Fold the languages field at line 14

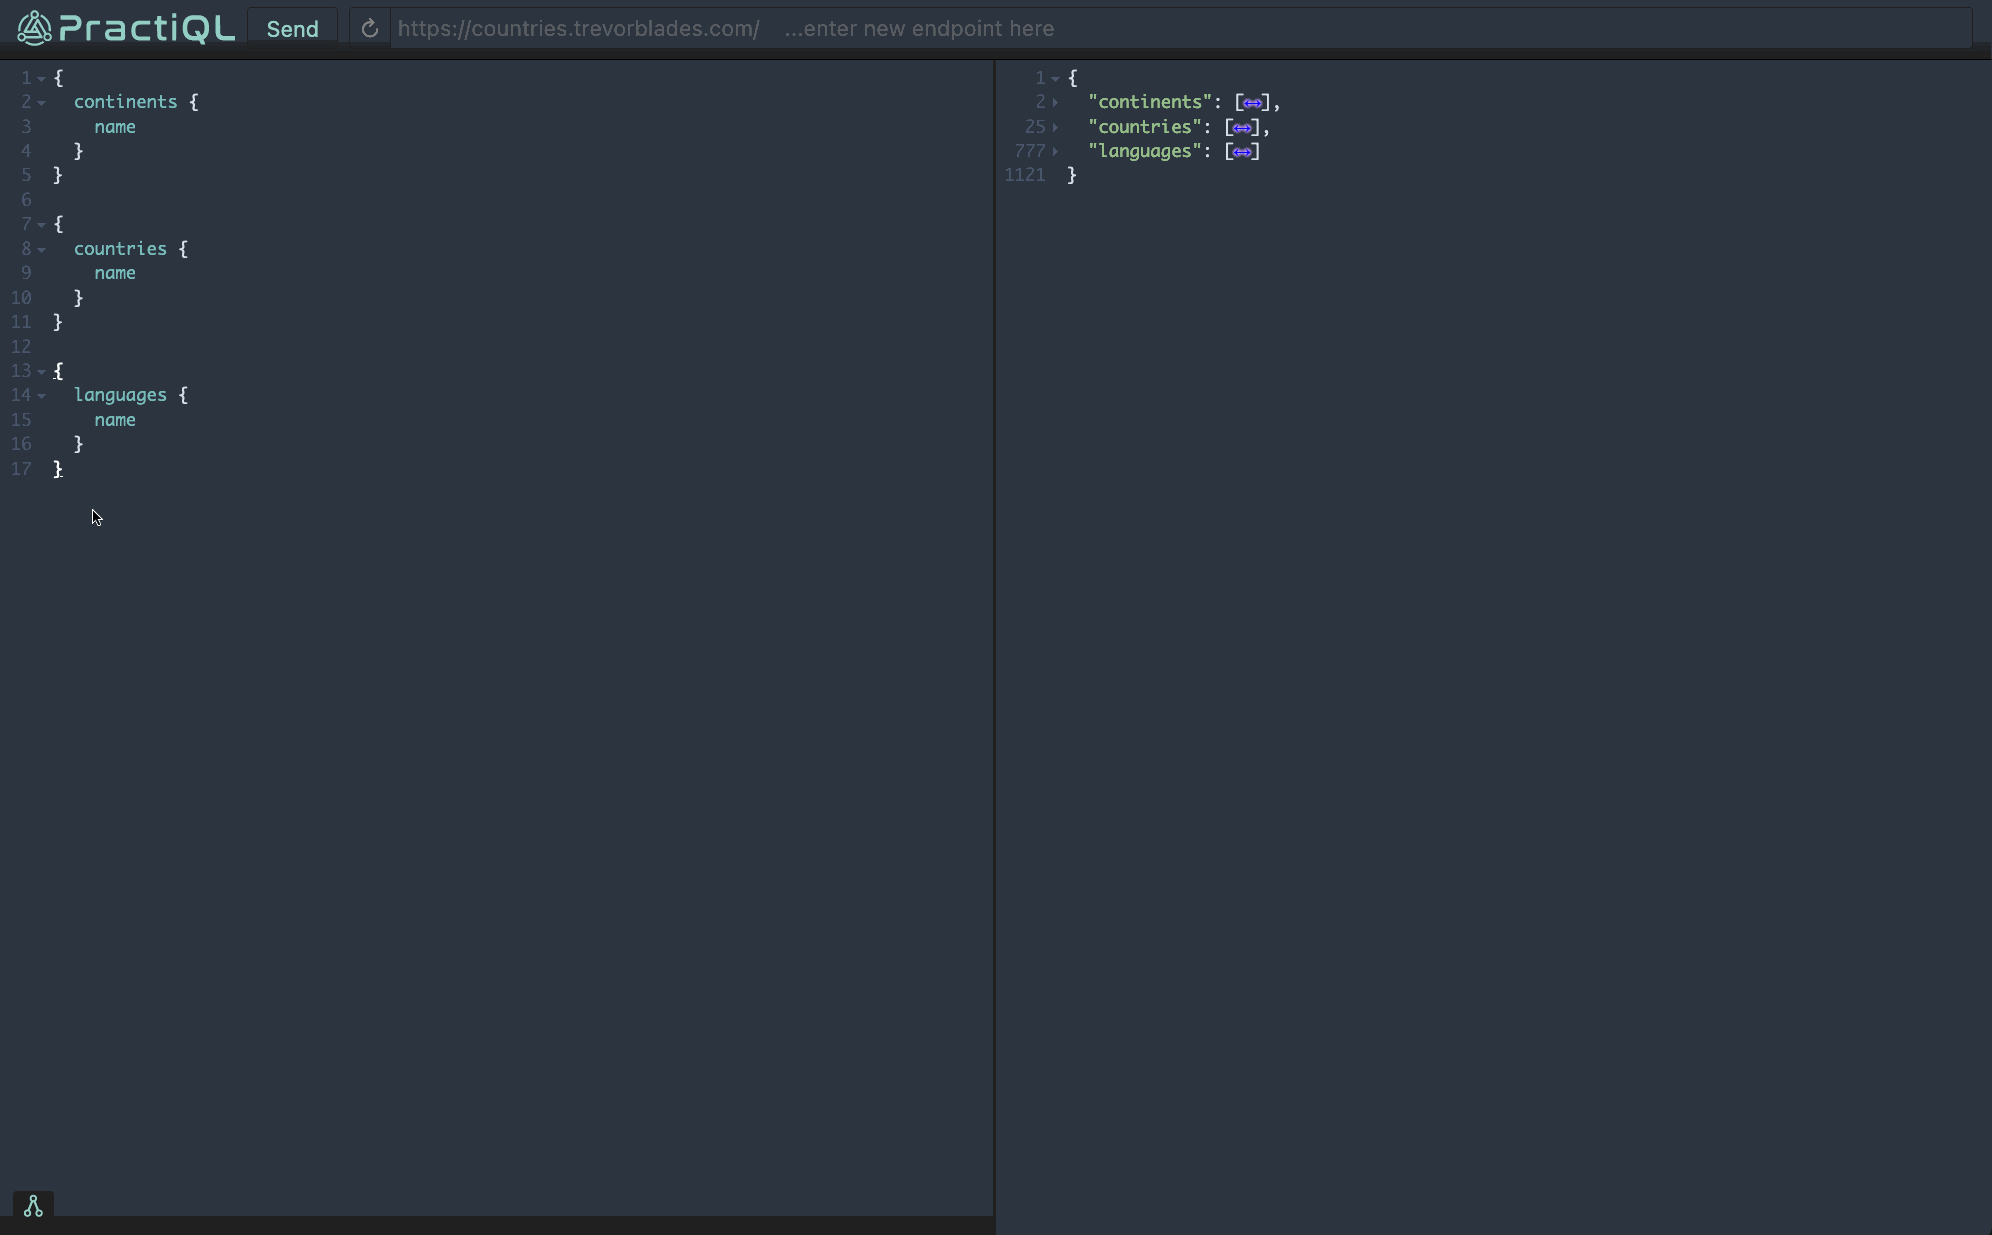pyautogui.click(x=41, y=396)
